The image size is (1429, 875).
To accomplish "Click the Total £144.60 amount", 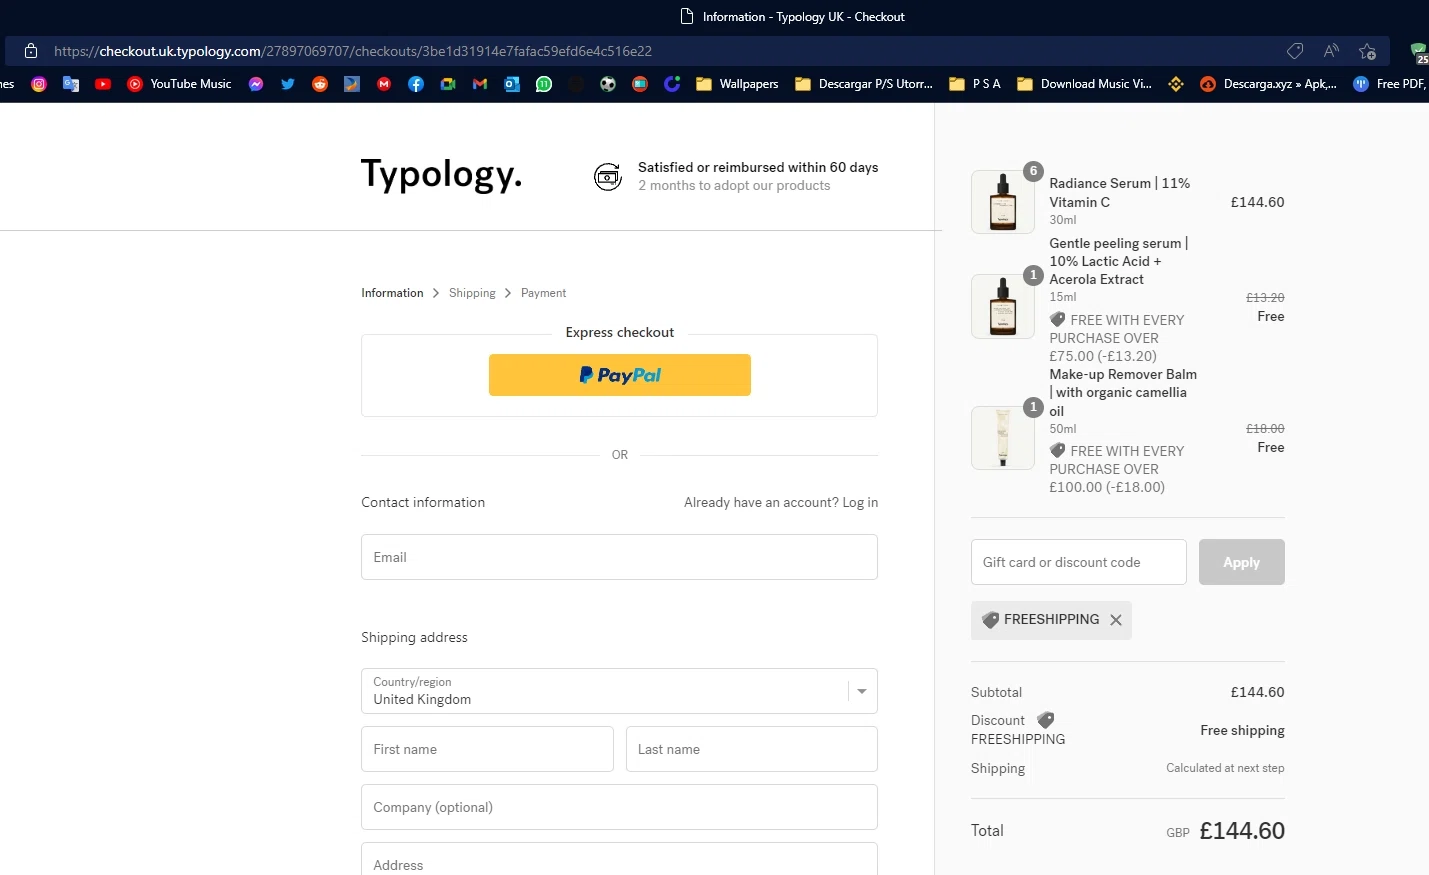I will coord(1242,831).
